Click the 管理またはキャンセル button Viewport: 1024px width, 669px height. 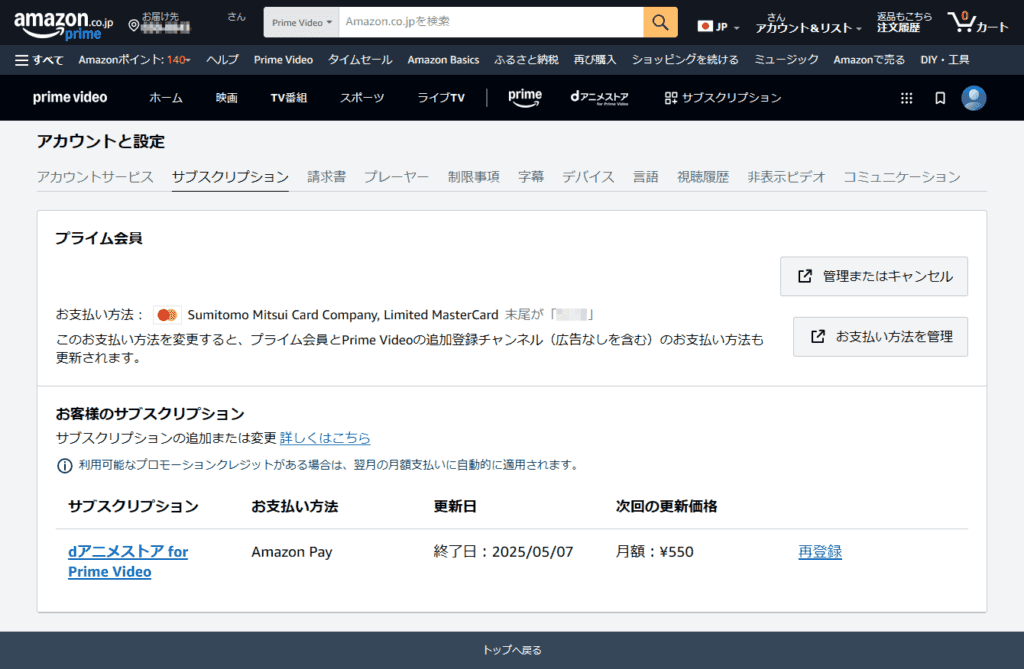[x=874, y=276]
